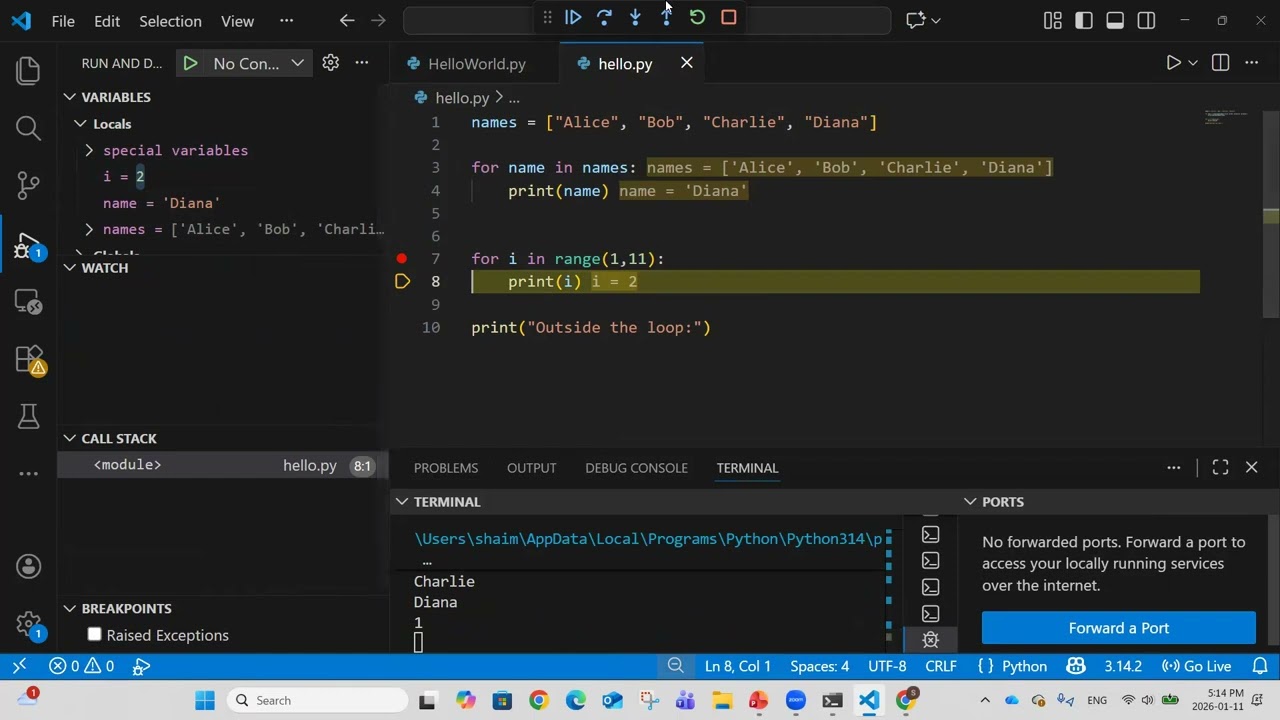Open launch.json via gear icon
Viewport: 1280px width, 720px height.
coord(330,63)
